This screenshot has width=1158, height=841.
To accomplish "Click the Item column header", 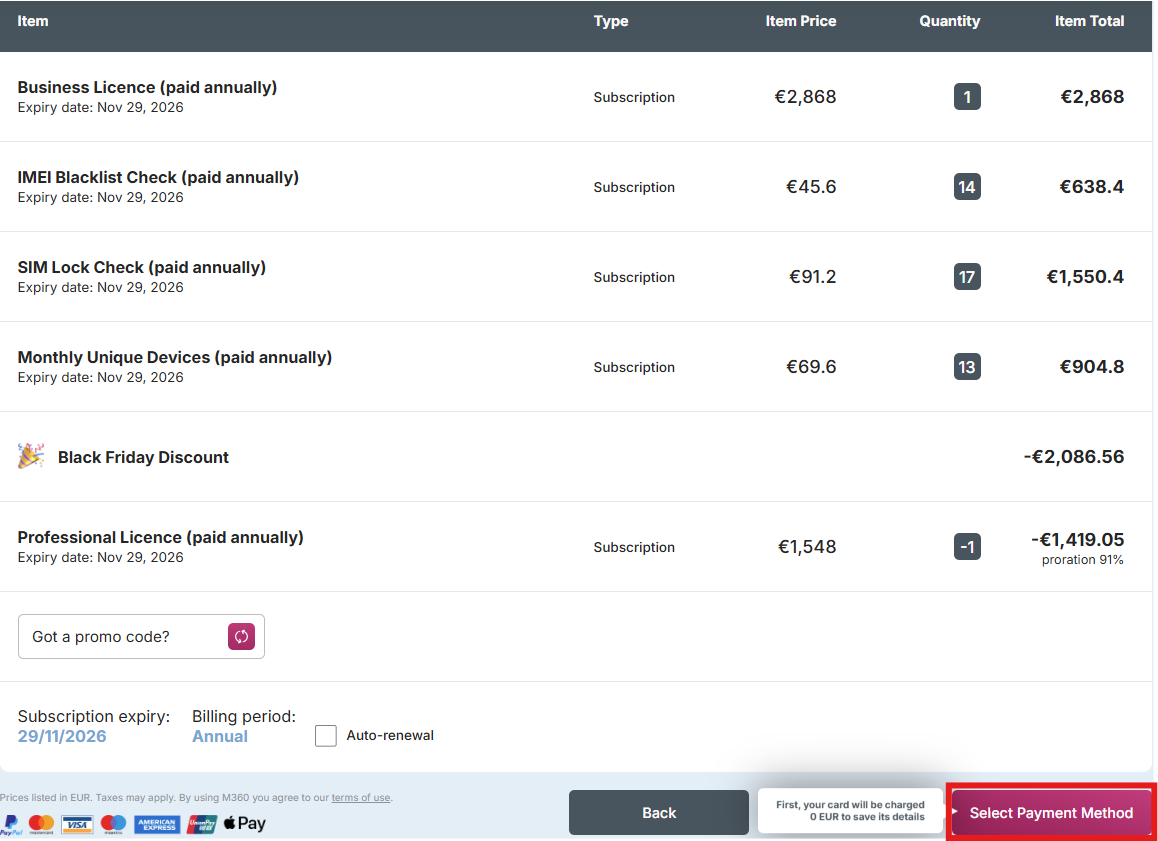I will (x=33, y=21).
